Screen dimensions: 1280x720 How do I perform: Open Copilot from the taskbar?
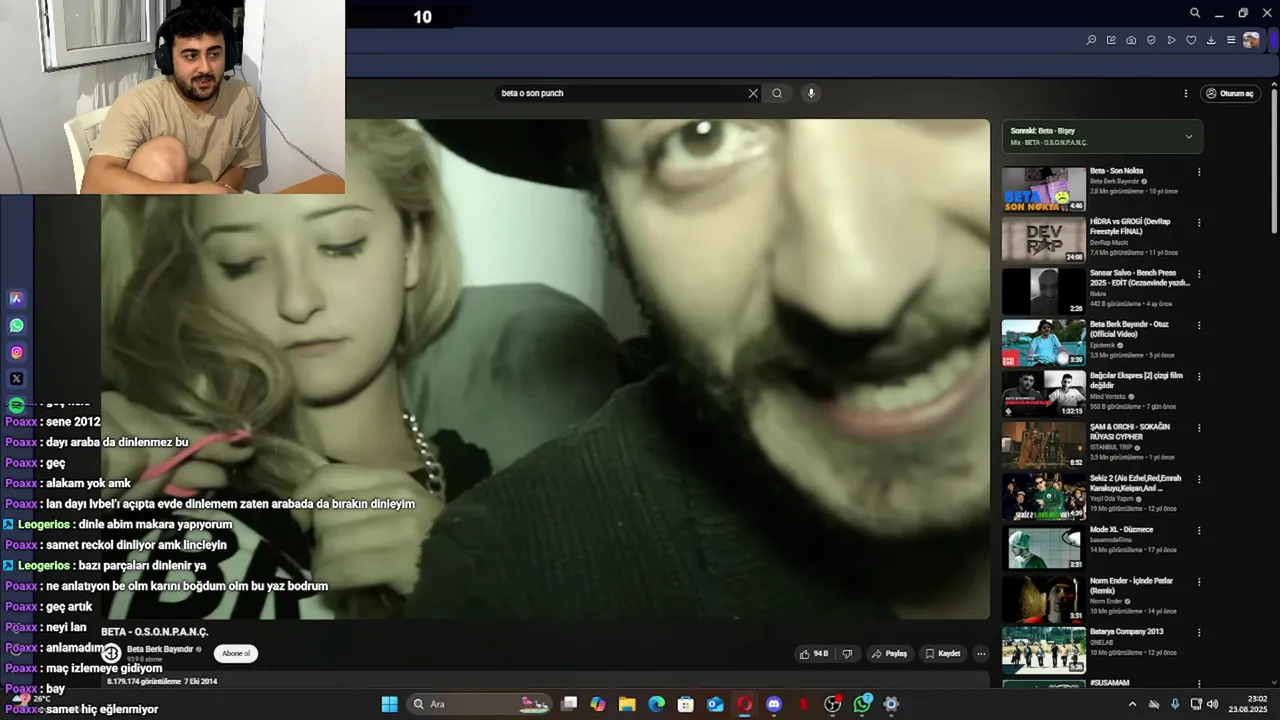pos(598,704)
